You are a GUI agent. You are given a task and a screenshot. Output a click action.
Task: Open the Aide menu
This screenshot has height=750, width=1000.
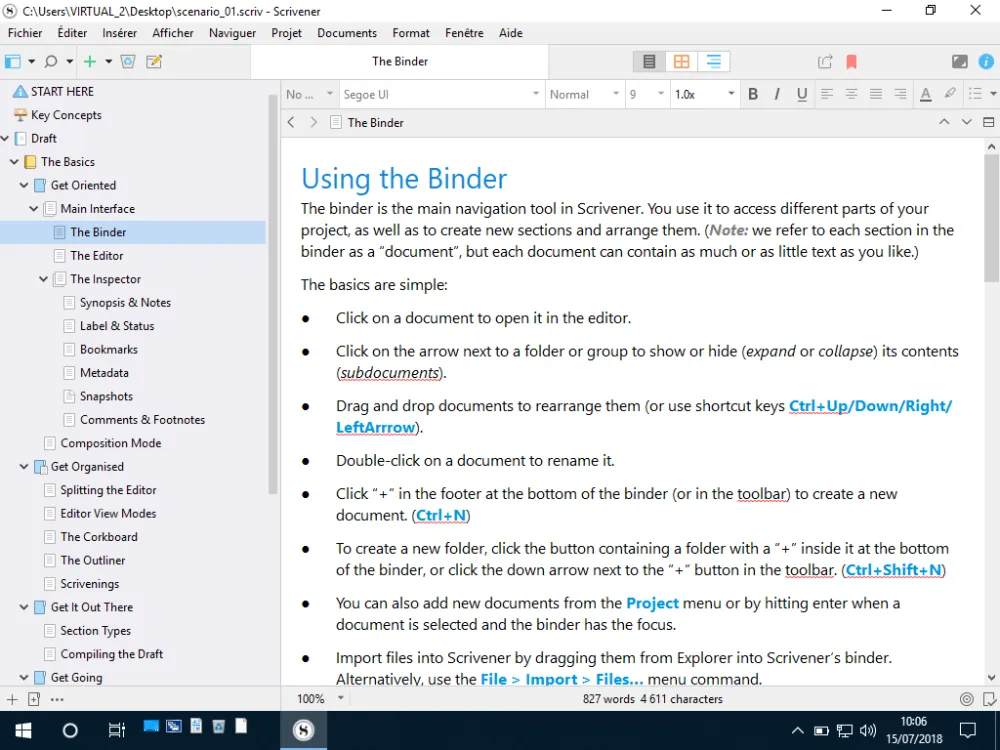pos(511,33)
